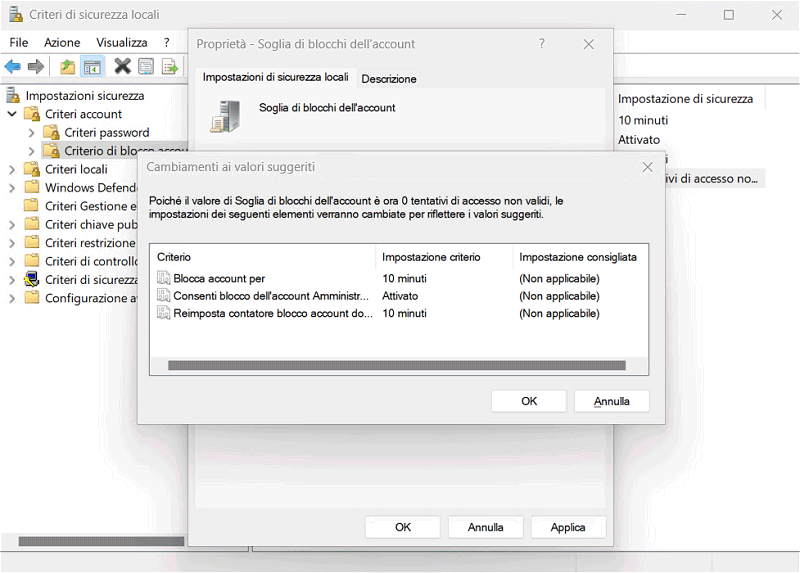The height and width of the screenshot is (573, 800).
Task: Select 10 minuti in main window list
Action: (x=643, y=120)
